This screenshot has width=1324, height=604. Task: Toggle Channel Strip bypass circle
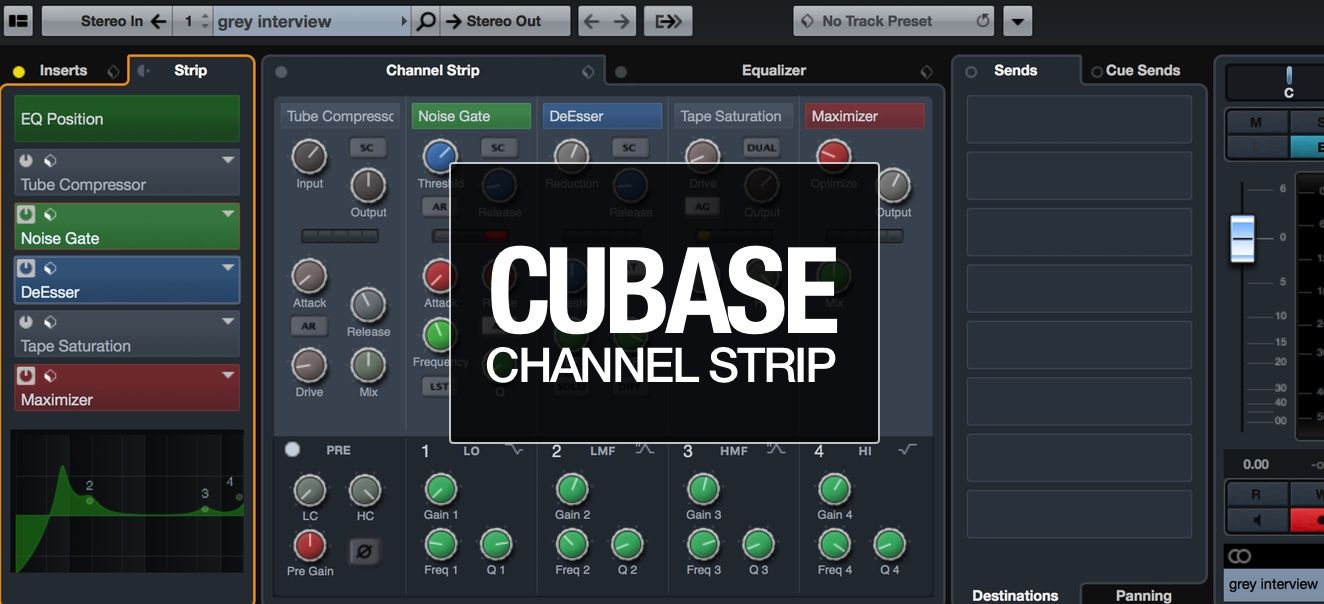(281, 72)
